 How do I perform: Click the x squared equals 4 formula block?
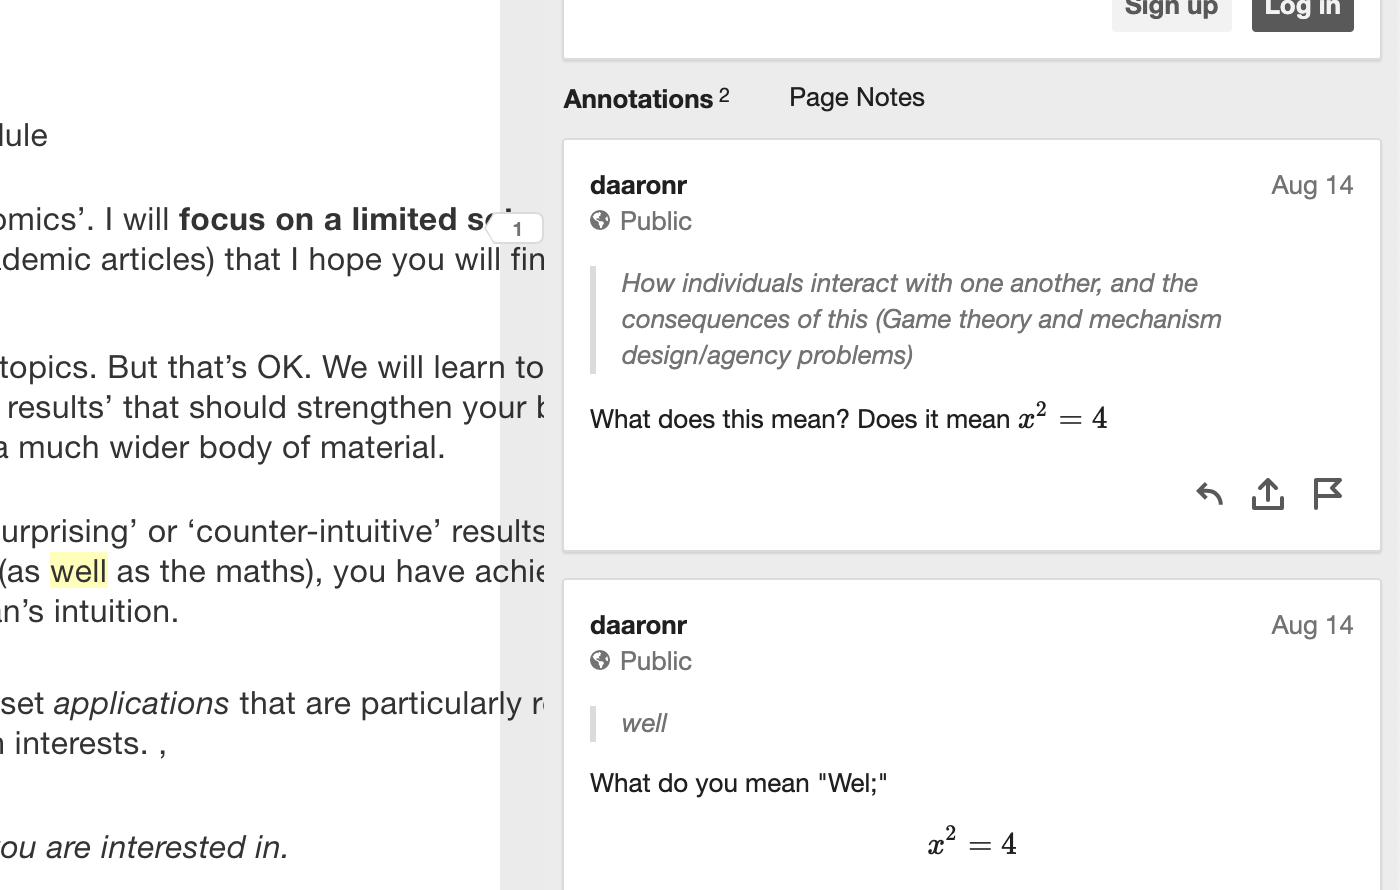[972, 843]
